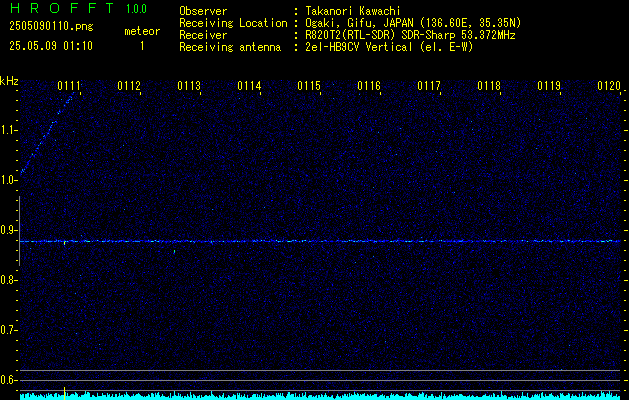
Task: Click time marker 0119
Action: click(x=549, y=86)
